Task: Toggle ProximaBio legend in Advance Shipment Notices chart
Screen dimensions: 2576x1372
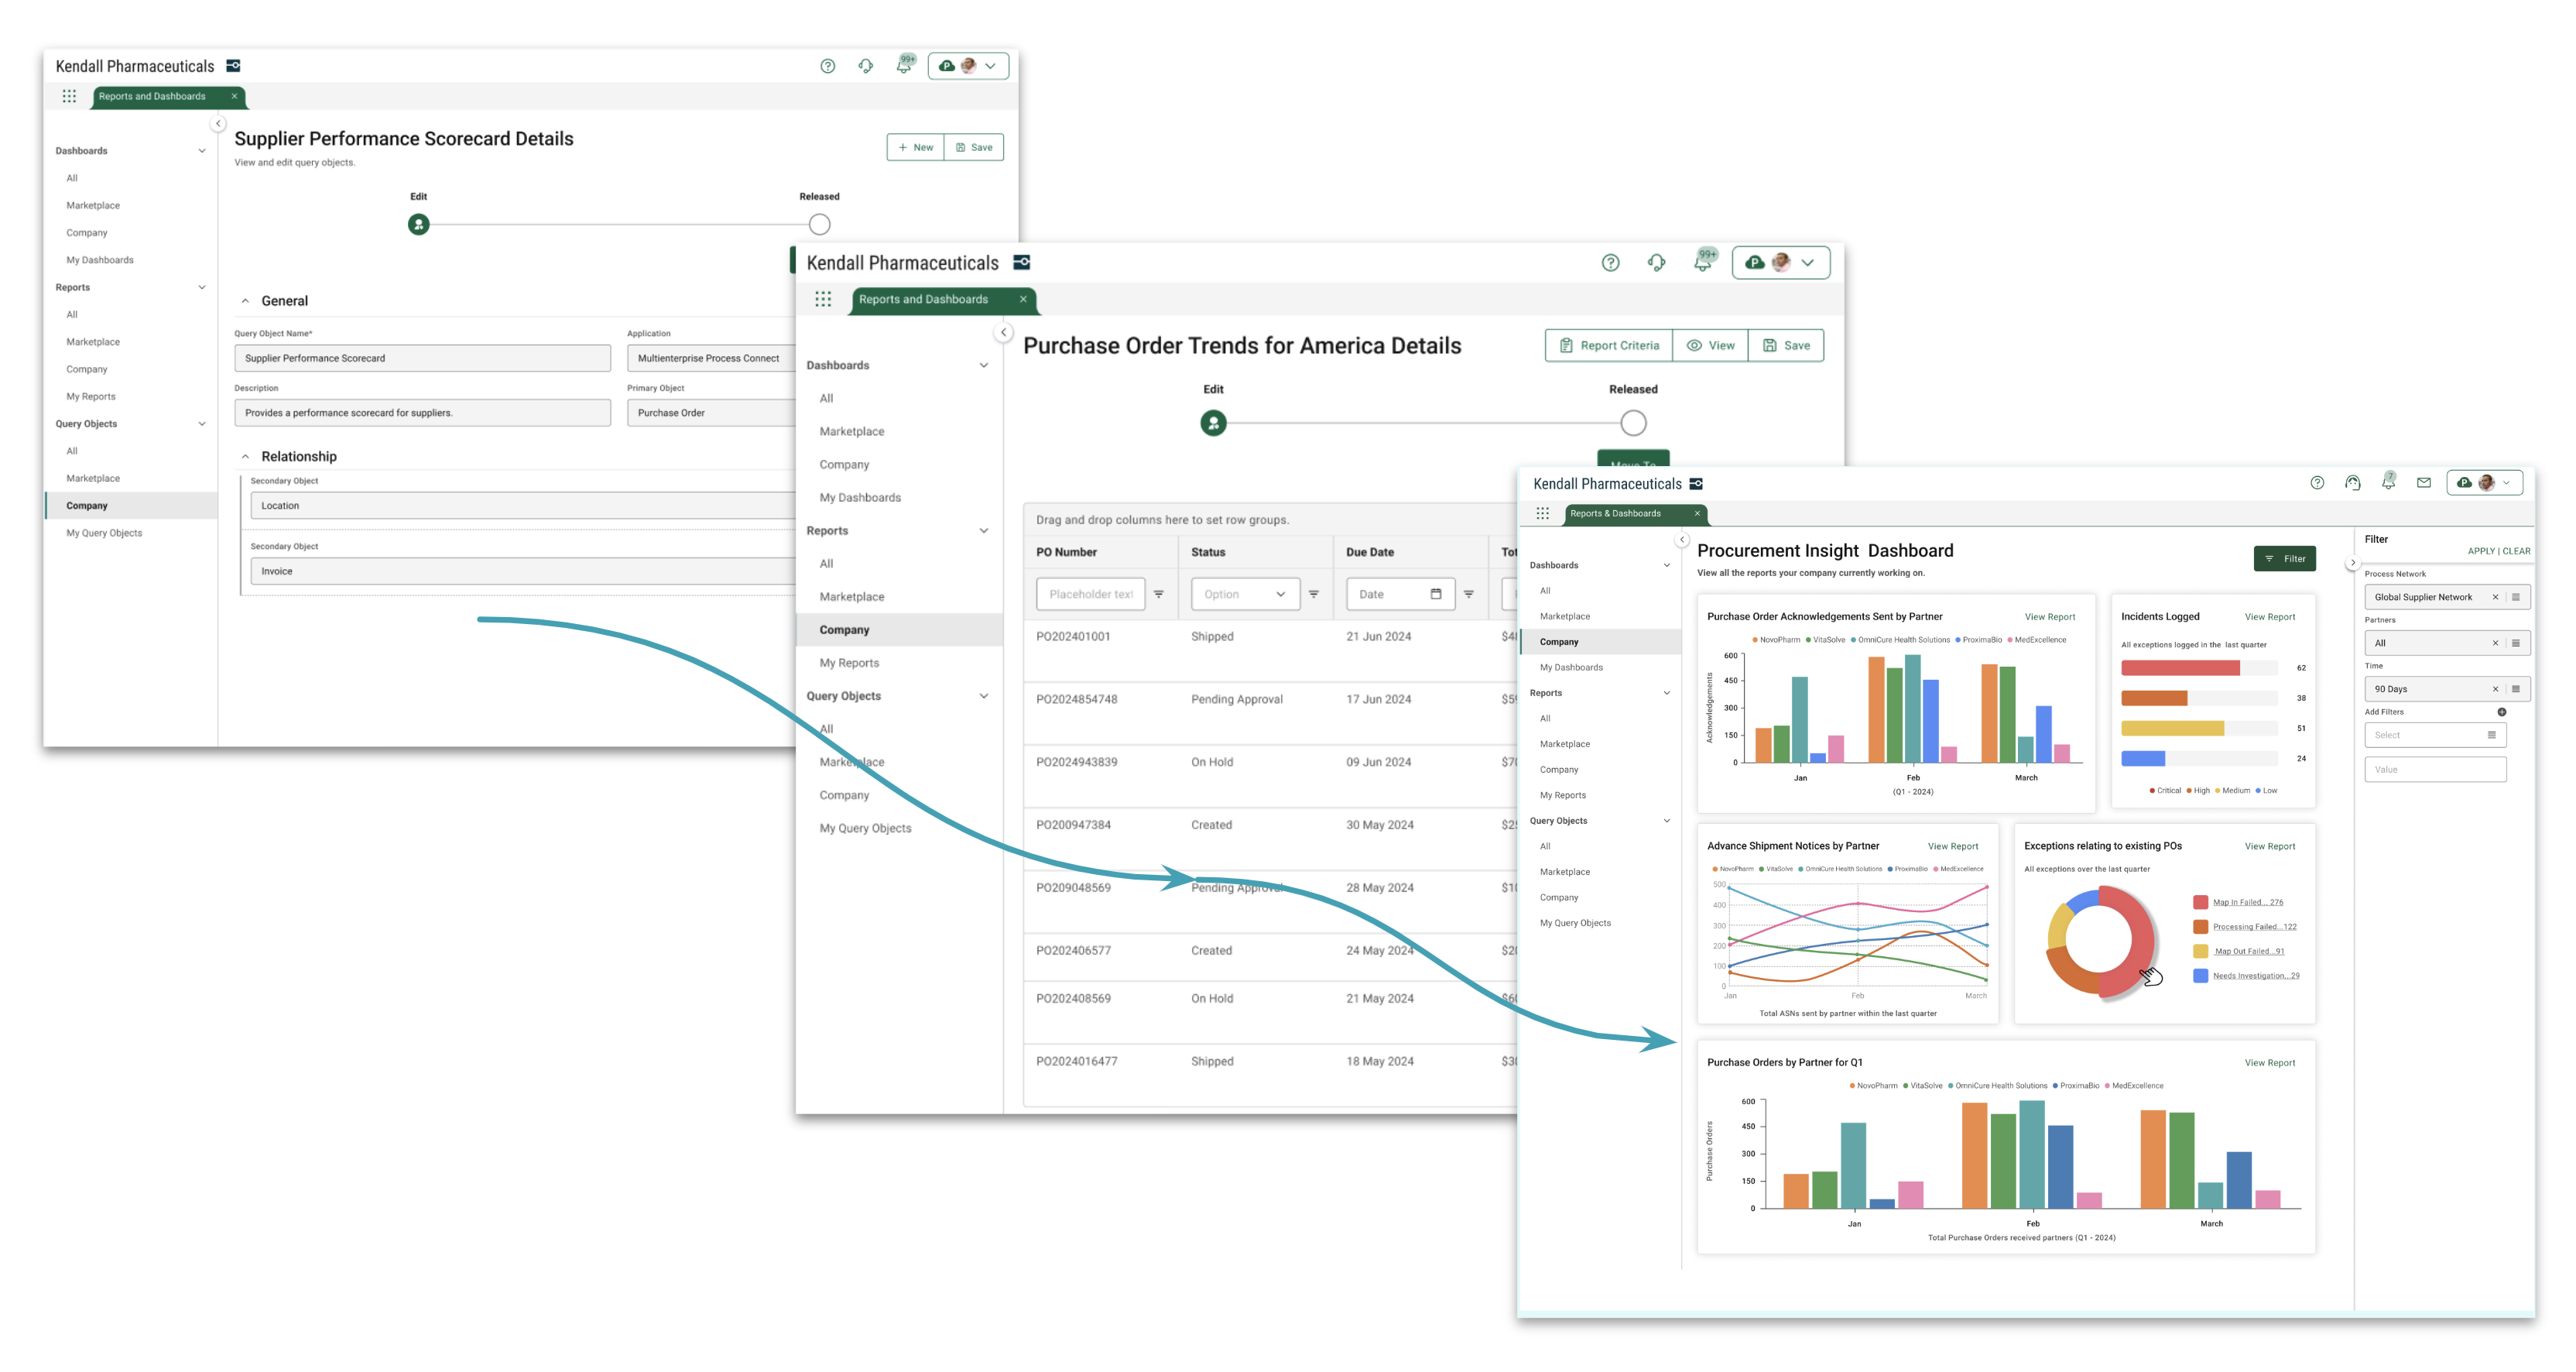Action: (1907, 869)
